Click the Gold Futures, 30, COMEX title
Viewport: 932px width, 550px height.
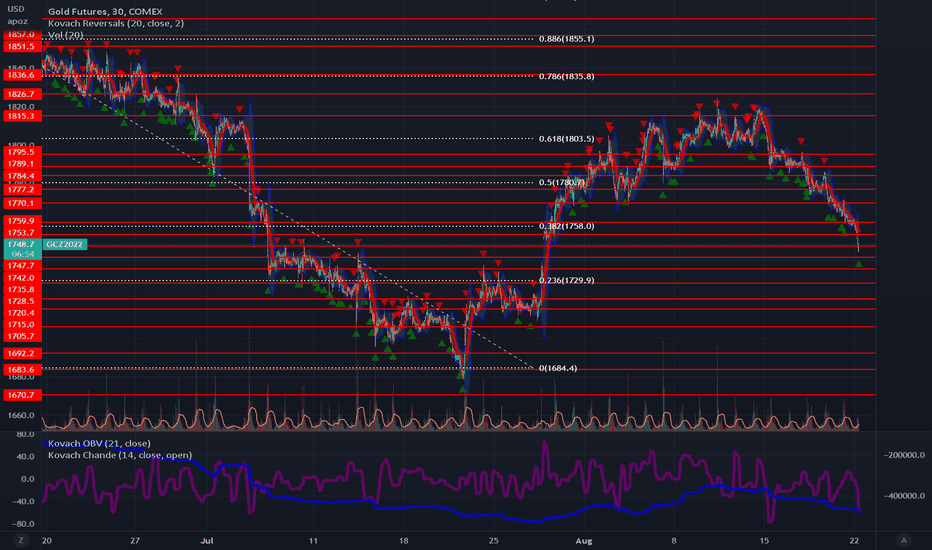tap(105, 11)
